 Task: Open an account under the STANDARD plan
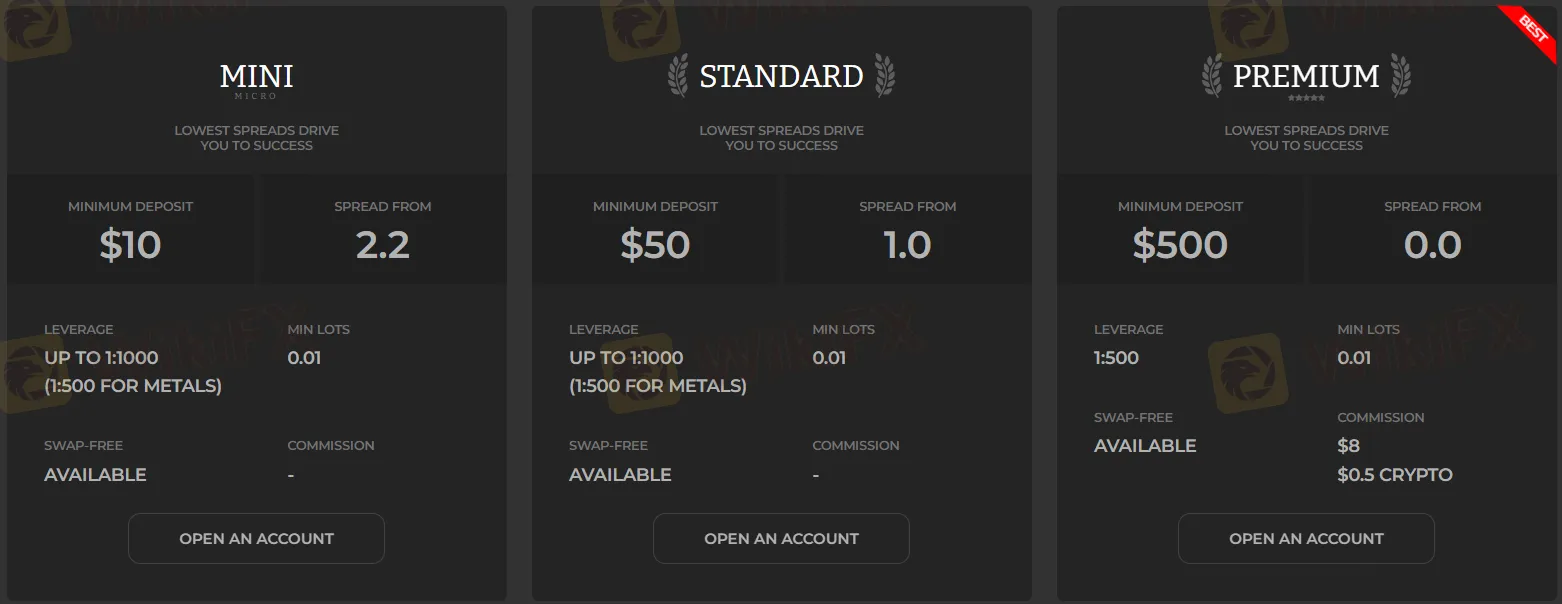(x=781, y=538)
